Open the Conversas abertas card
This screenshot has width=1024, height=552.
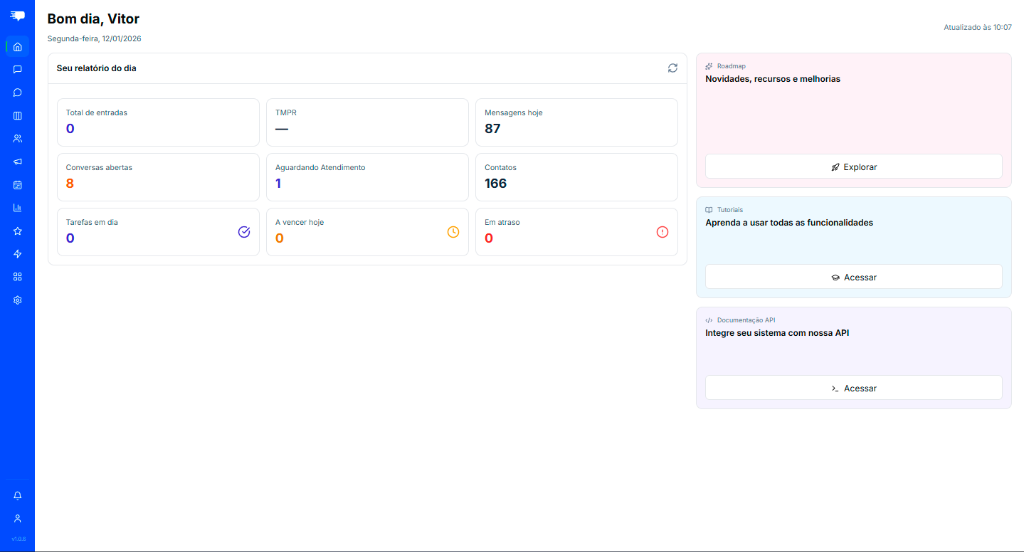[158, 177]
